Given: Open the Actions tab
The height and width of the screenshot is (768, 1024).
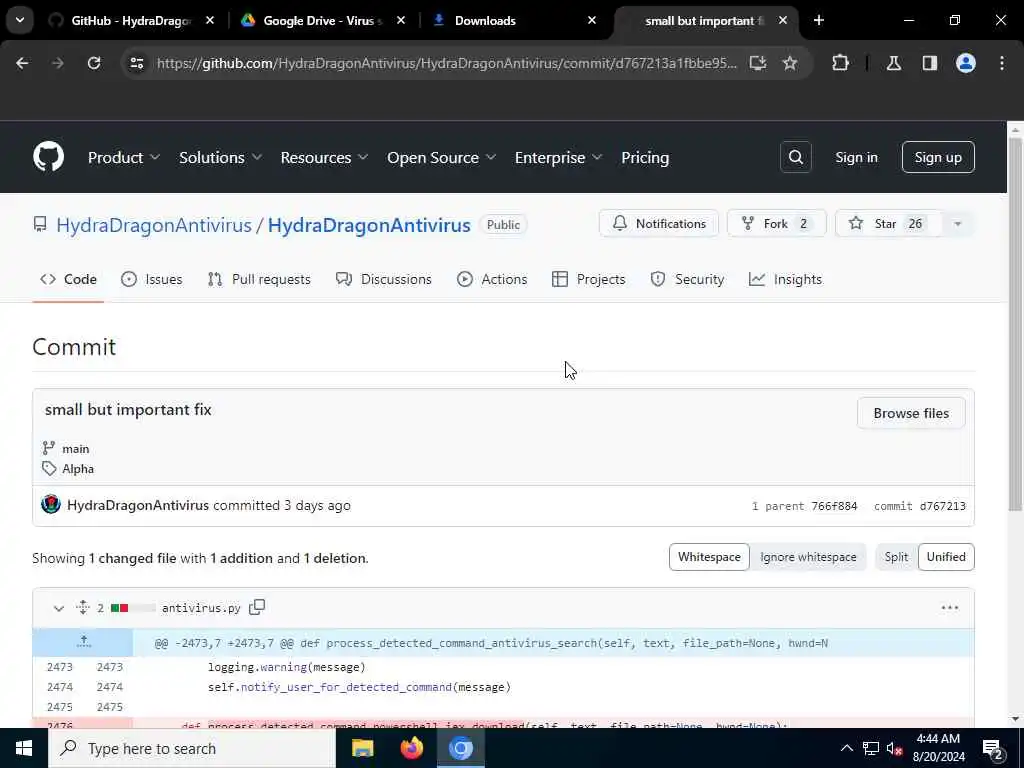Looking at the screenshot, I should (x=492, y=280).
